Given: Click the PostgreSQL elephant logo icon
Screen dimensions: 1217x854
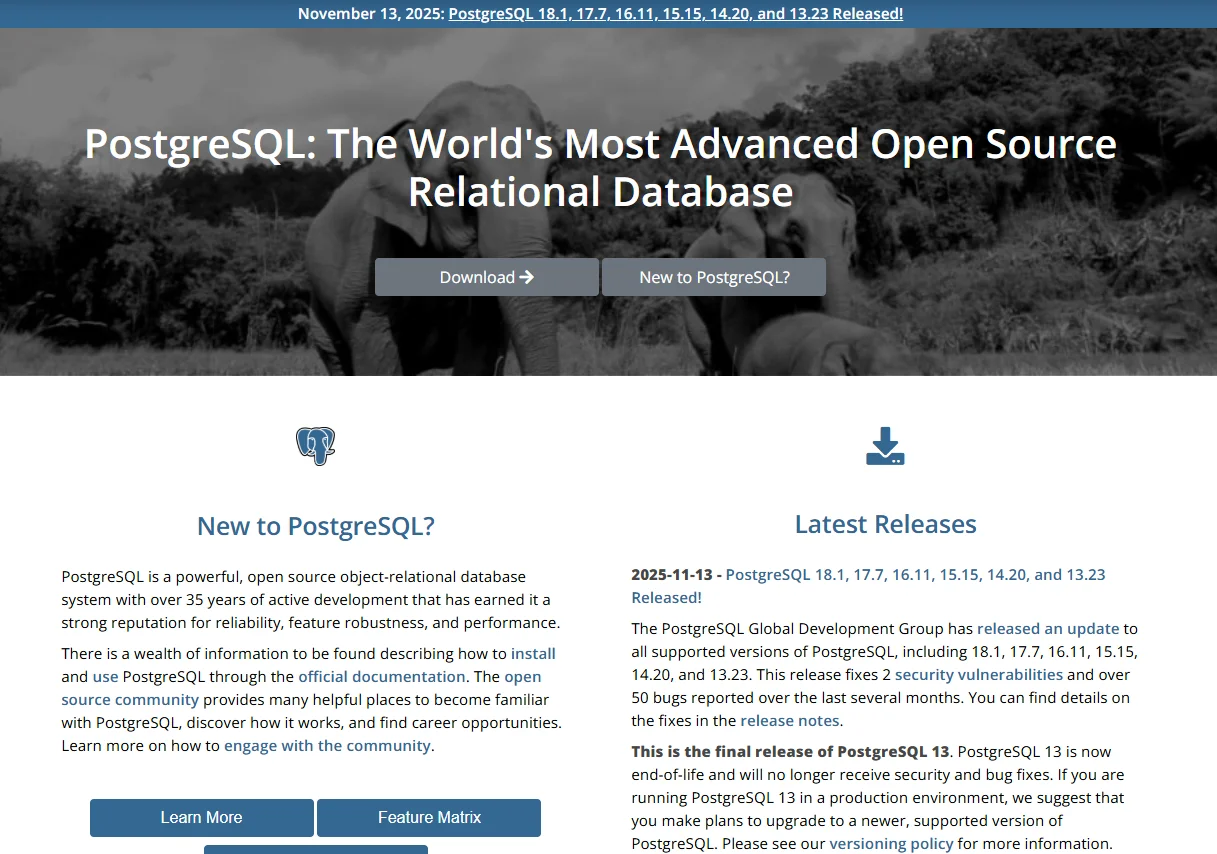Looking at the screenshot, I should (x=315, y=446).
